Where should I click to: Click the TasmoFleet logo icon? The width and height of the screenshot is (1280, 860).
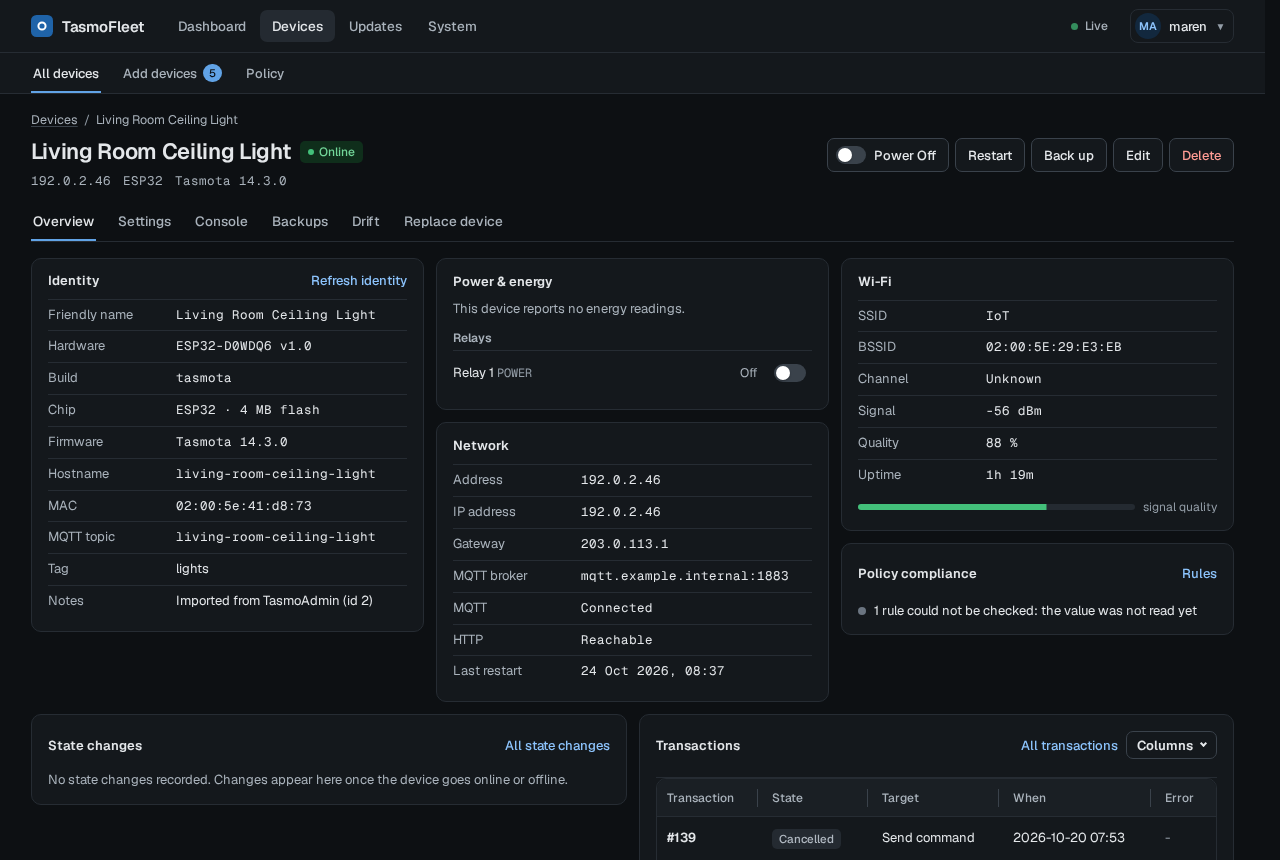tap(42, 26)
